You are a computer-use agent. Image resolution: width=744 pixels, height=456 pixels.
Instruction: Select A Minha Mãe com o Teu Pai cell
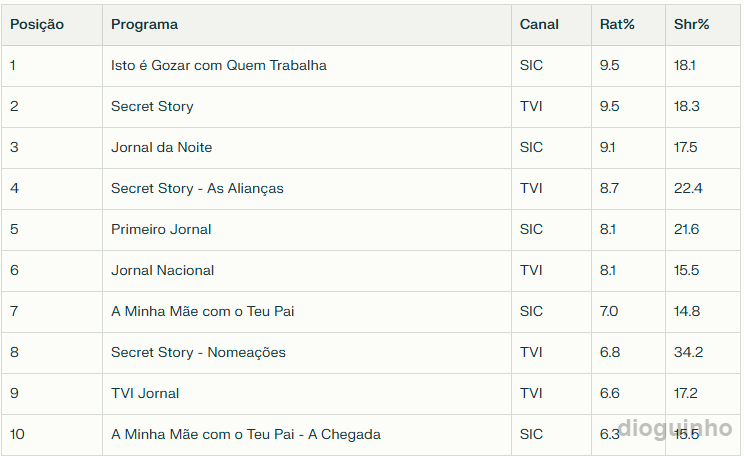pos(202,311)
